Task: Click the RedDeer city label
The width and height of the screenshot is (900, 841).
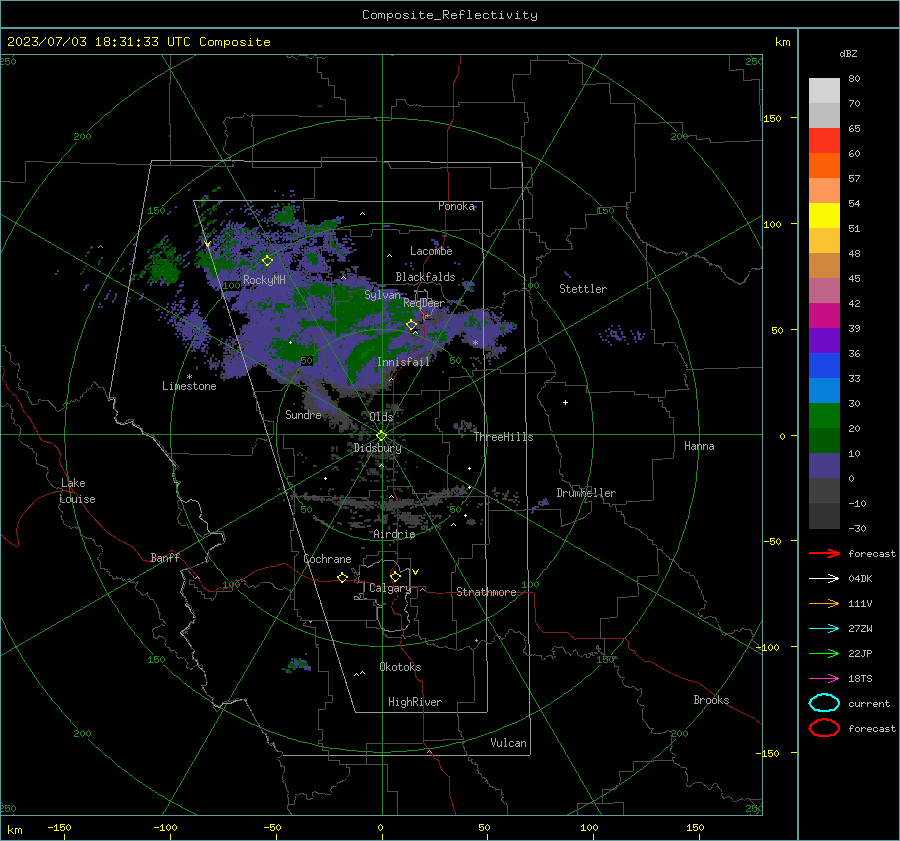Action: point(424,303)
